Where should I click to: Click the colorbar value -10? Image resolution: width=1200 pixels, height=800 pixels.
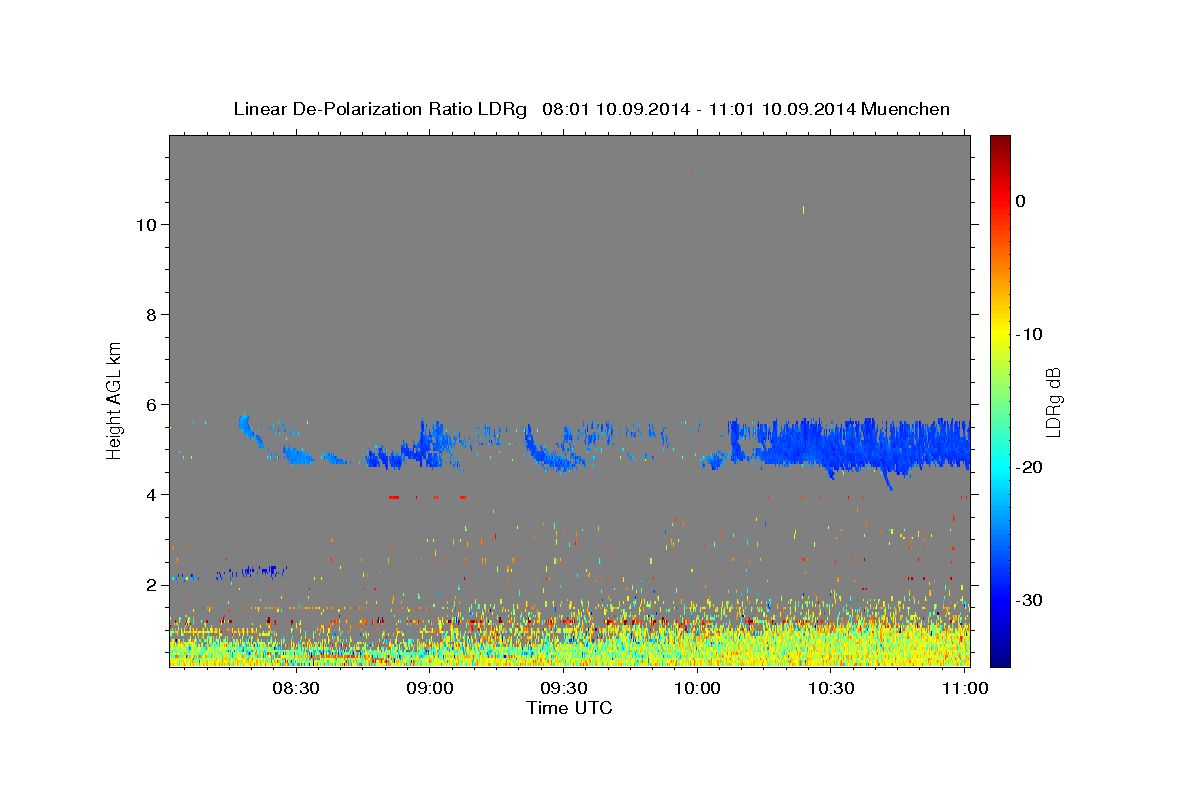coord(1030,334)
